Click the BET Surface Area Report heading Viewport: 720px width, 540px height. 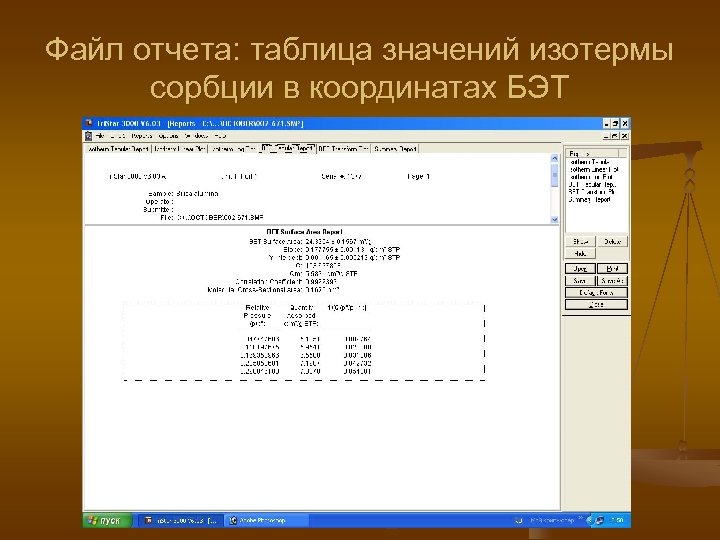click(x=304, y=232)
